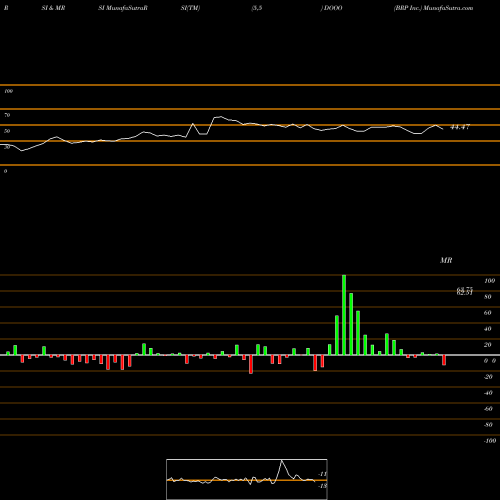The height and width of the screenshot is (500, 500).
Task: Click the spike peak in mini chart
Action: [282, 460]
